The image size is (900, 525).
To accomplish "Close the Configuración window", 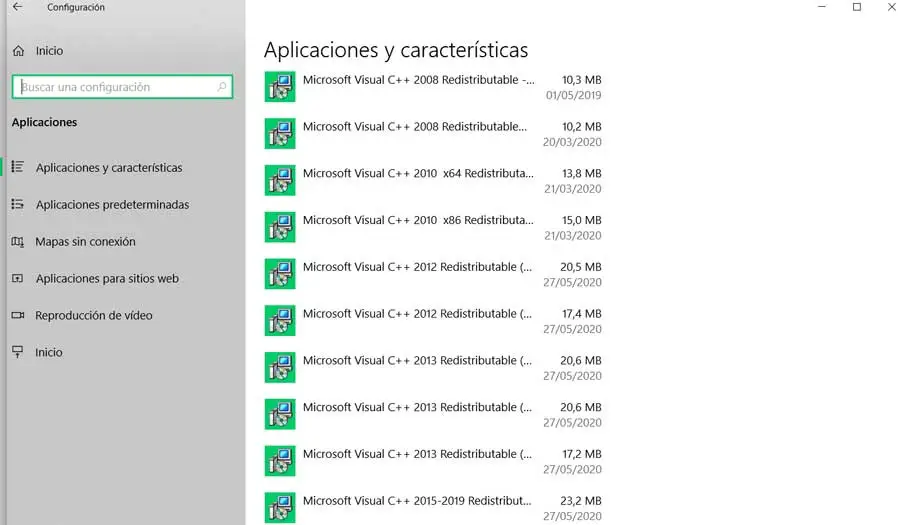I will (x=891, y=7).
